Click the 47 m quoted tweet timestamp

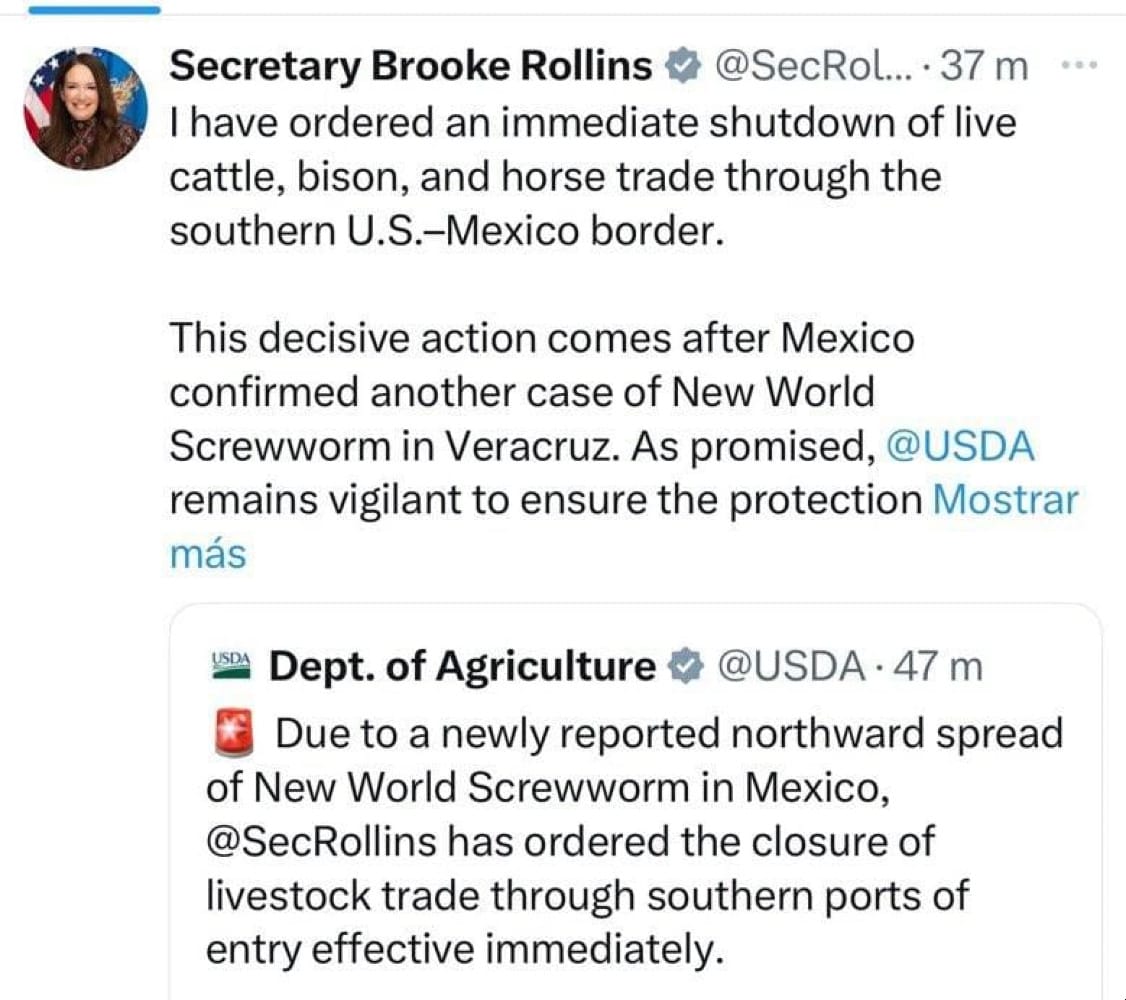938,666
